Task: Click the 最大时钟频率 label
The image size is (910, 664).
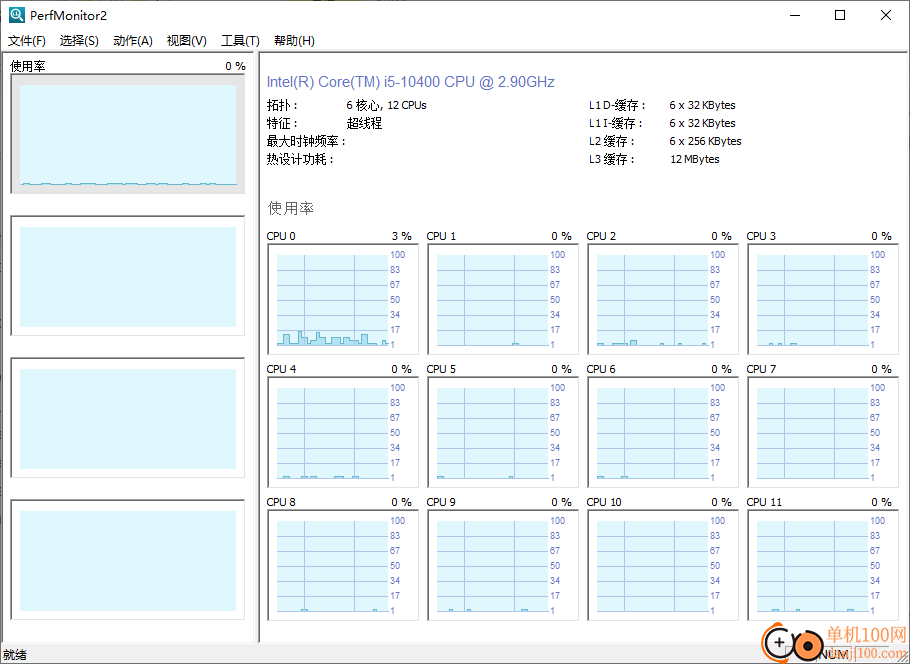Action: click(x=306, y=141)
